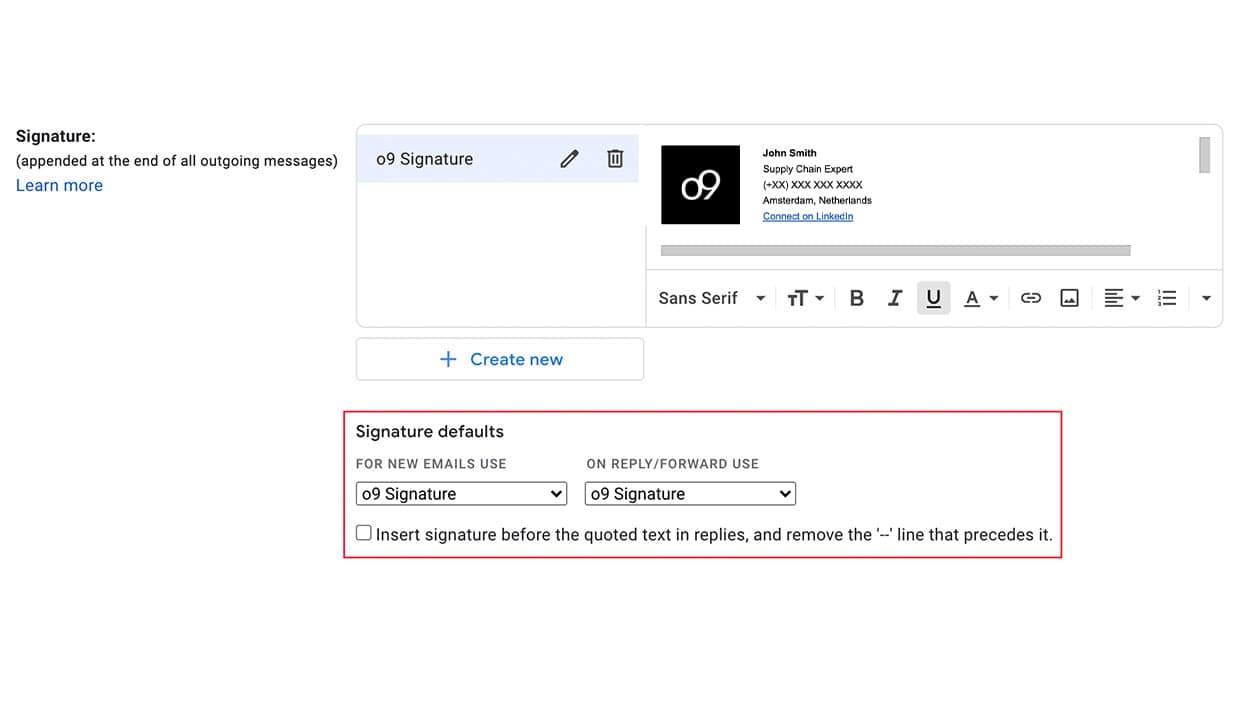Insert an image into the signature
Image resolution: width=1251 pixels, height=705 pixels.
coord(1069,298)
